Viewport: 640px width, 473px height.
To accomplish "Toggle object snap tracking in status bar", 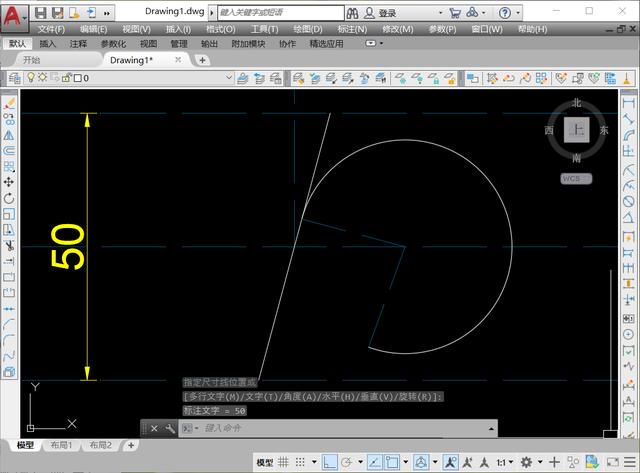I will [375, 462].
